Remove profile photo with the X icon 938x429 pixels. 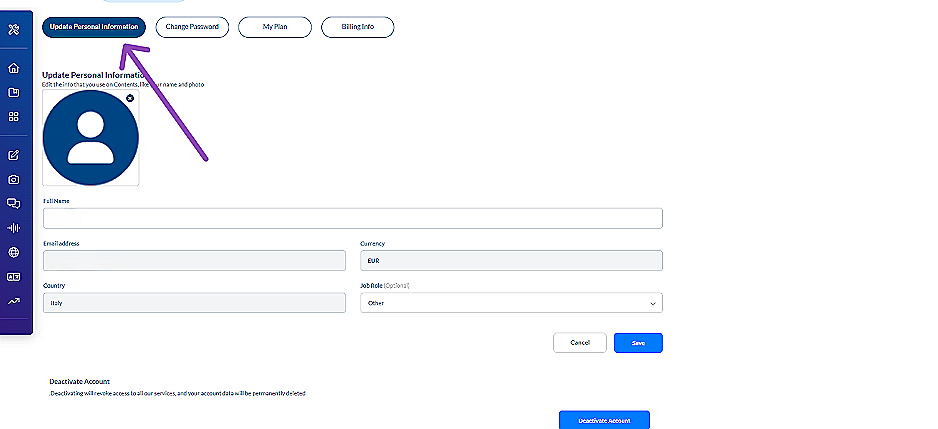(130, 98)
